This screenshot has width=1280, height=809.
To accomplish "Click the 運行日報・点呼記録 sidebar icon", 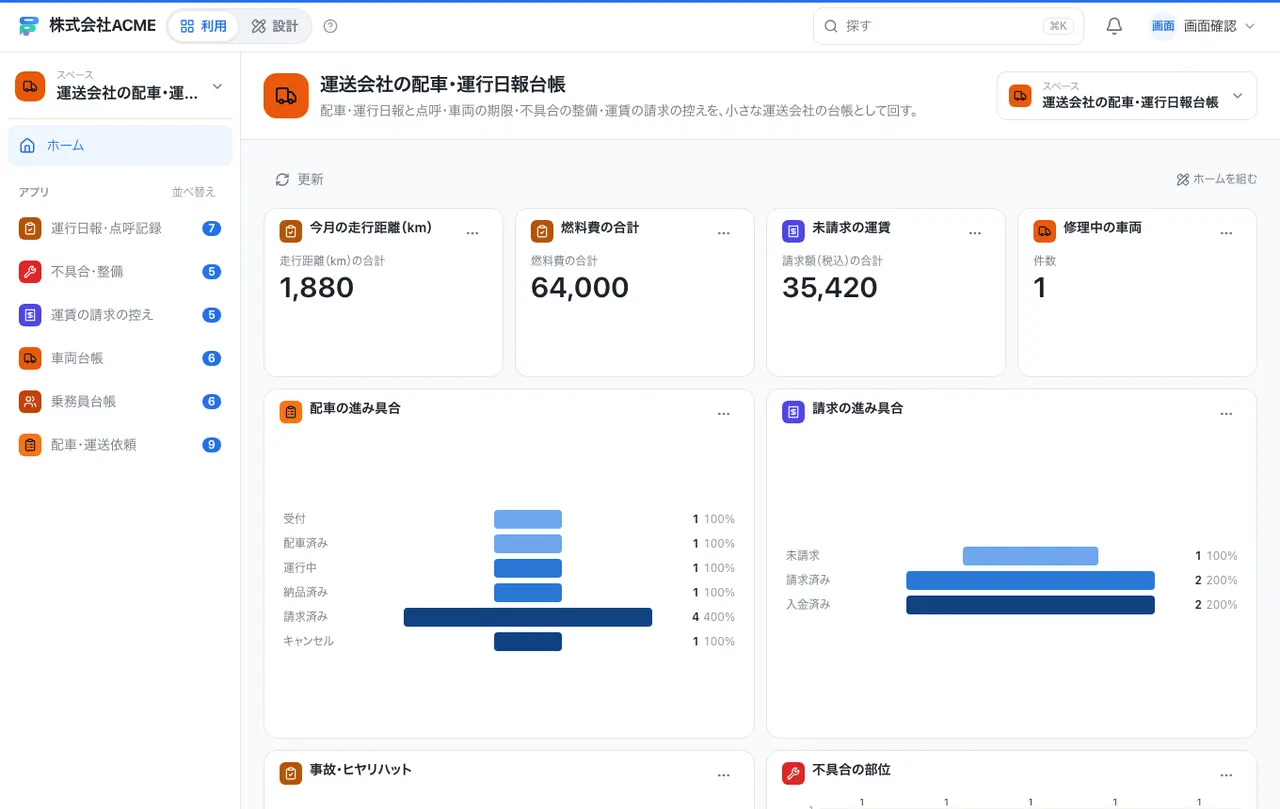I will tap(30, 228).
